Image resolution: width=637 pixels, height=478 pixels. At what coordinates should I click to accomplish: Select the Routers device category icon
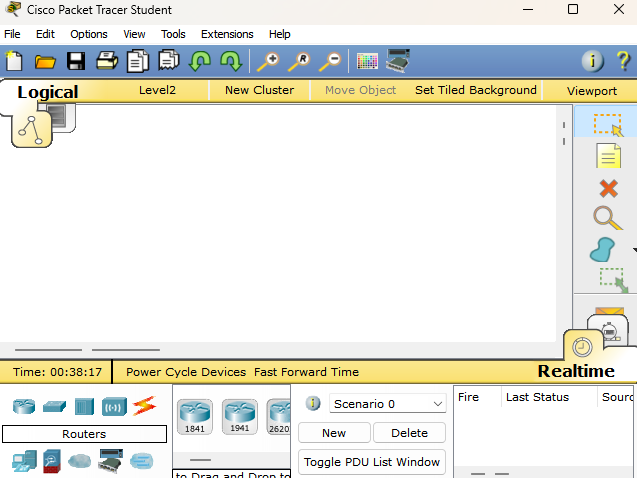(24, 406)
